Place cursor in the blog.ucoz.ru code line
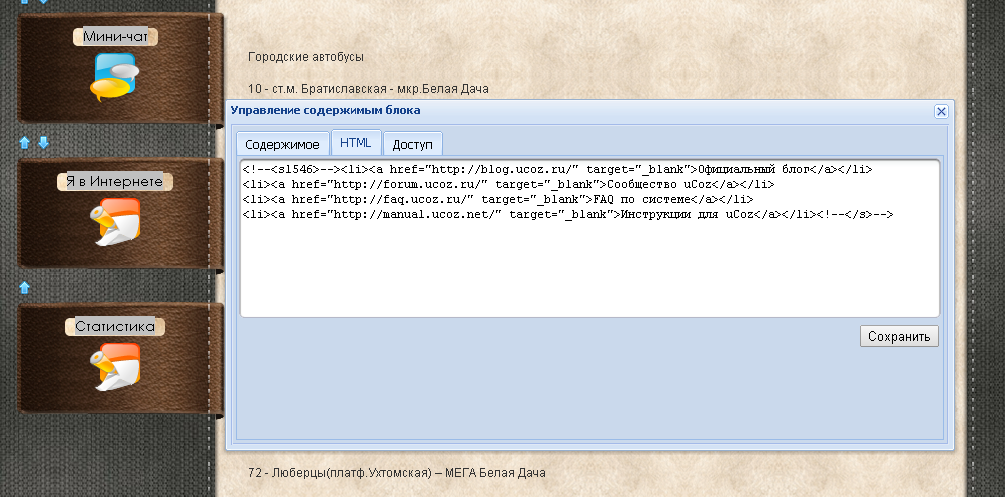Image resolution: width=1005 pixels, height=497 pixels. 558,170
